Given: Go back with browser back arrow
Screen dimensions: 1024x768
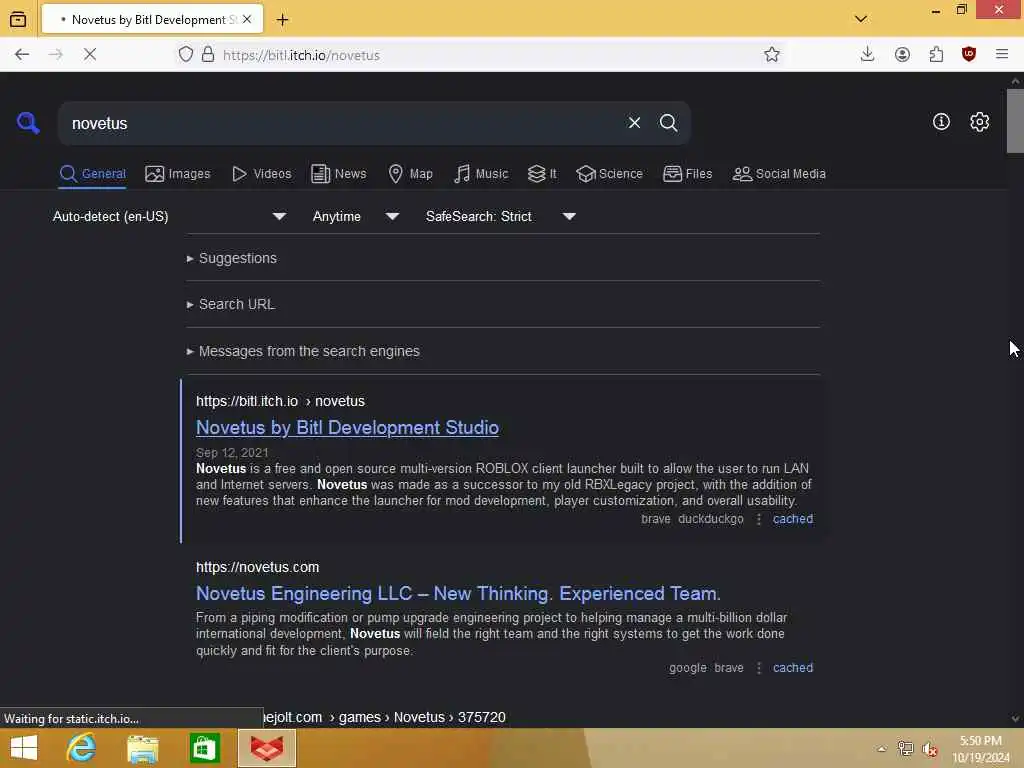Looking at the screenshot, I should pos(22,55).
